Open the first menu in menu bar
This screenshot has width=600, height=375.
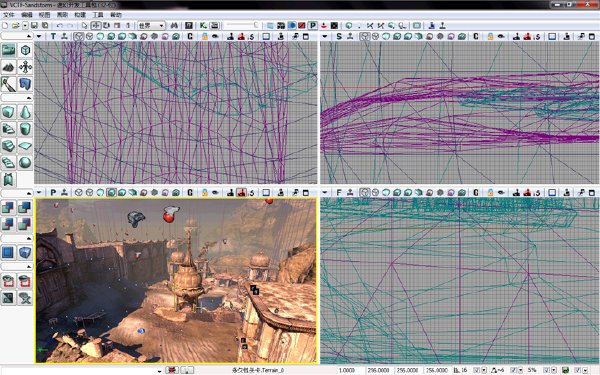(8, 15)
